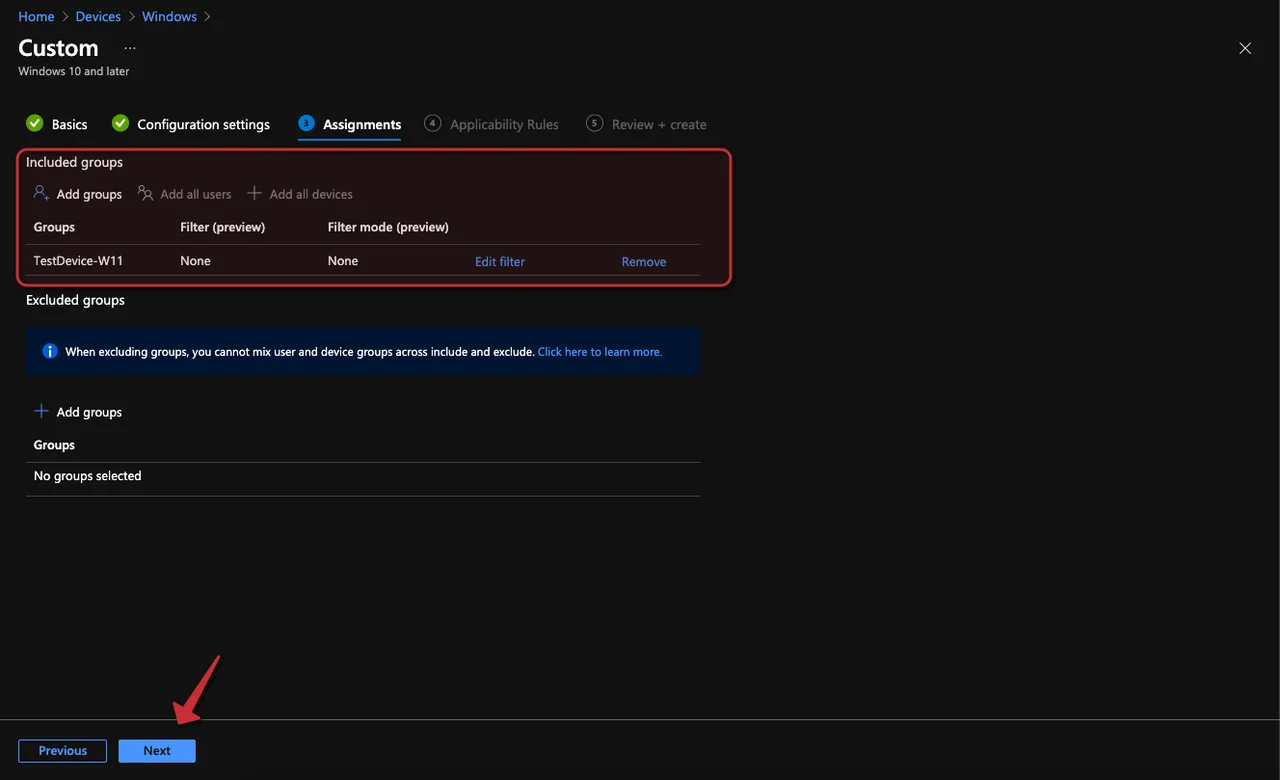This screenshot has width=1280, height=780.
Task: Click the Next button
Action: click(x=157, y=751)
